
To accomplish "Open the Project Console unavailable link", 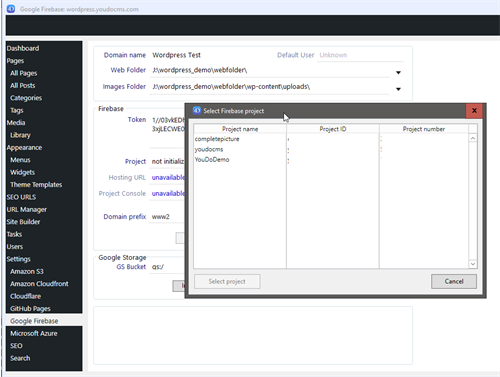I will click(x=168, y=193).
